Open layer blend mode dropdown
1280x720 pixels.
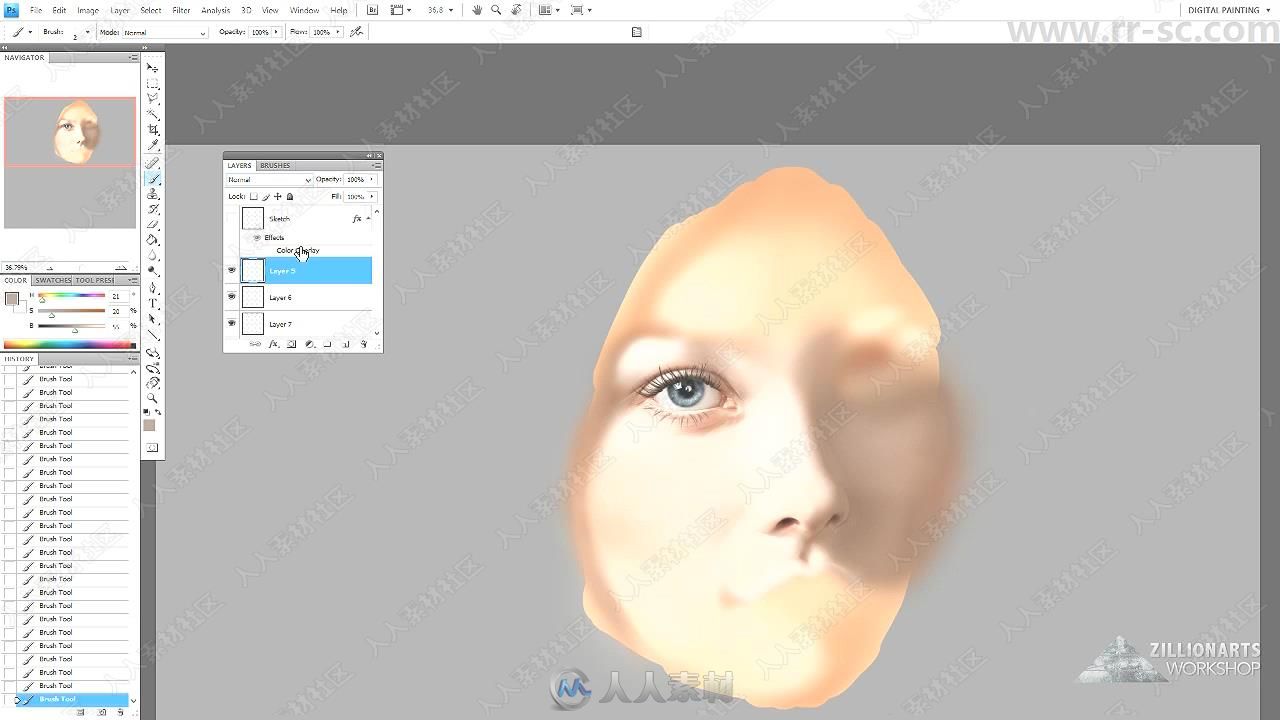[269, 180]
